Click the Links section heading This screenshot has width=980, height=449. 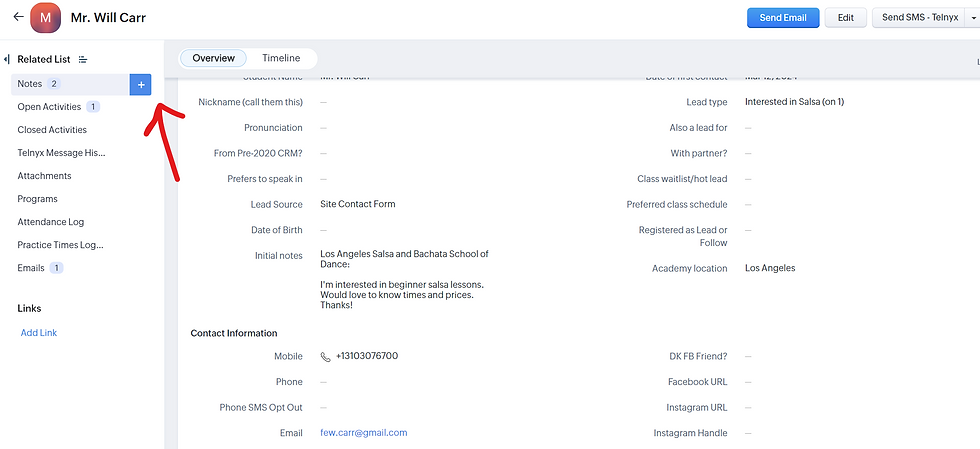tap(29, 308)
